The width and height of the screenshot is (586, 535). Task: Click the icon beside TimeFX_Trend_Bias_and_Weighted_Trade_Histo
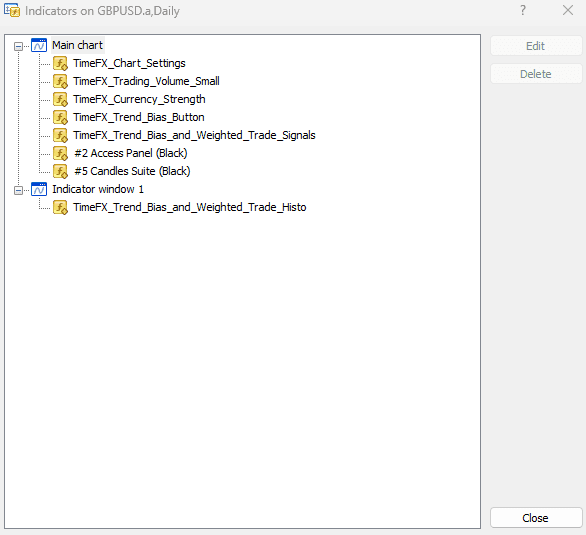coord(60,207)
